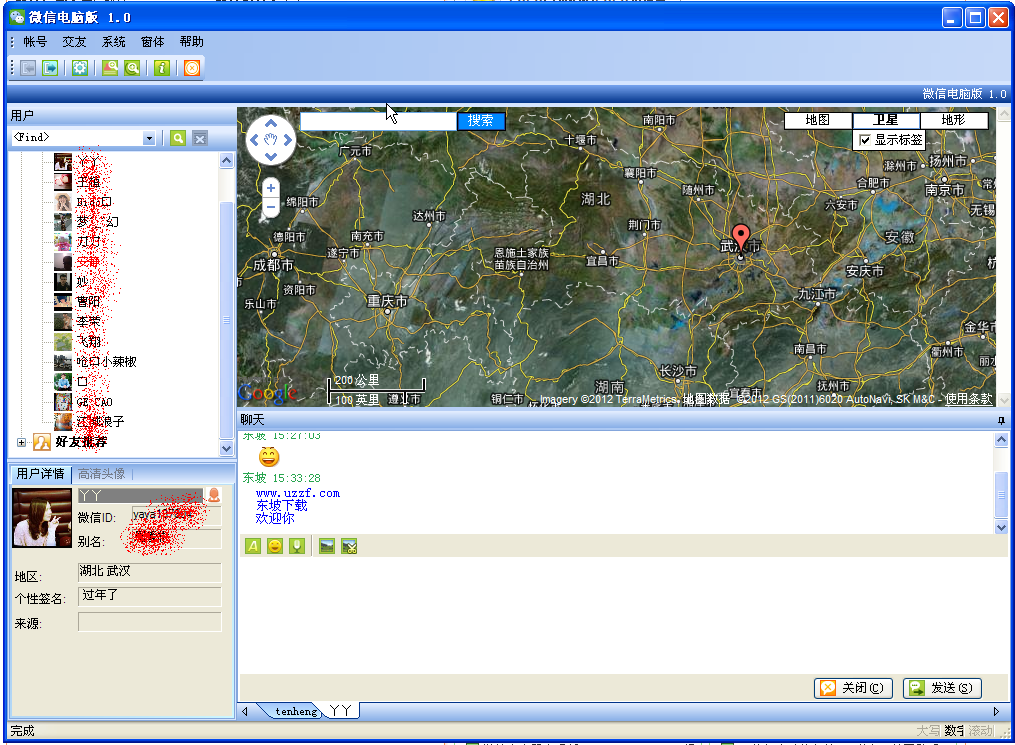1015x745 pixels.
Task: Switch to the 用户详情 tab
Action: (x=40, y=474)
